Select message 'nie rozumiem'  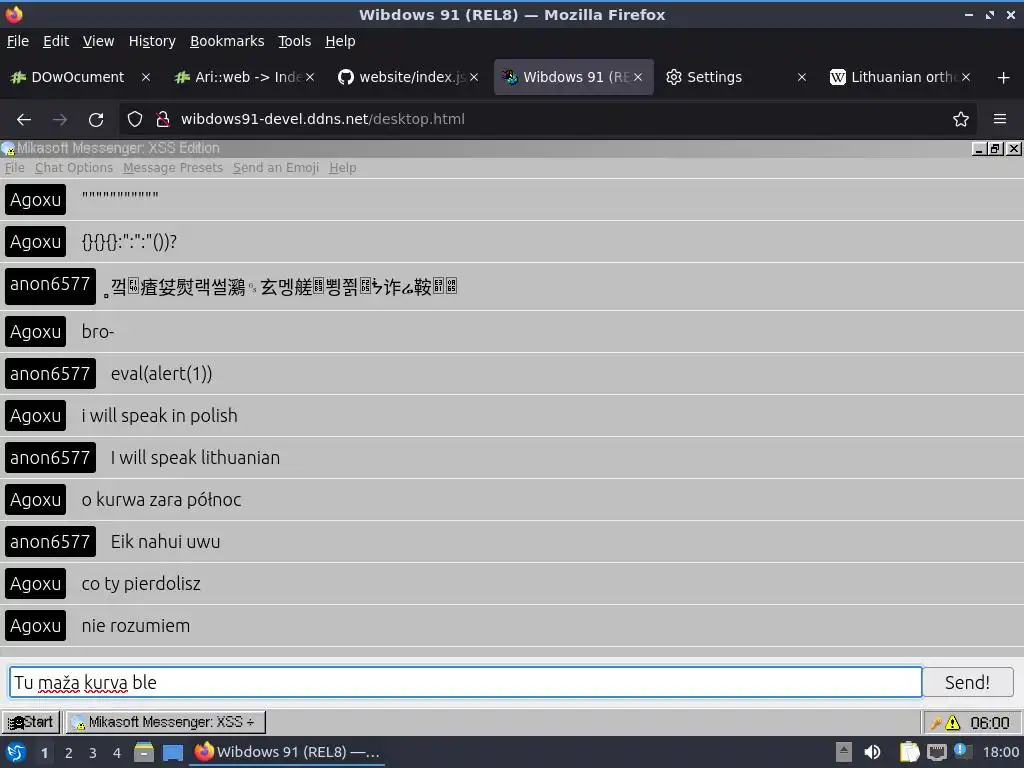(x=136, y=626)
